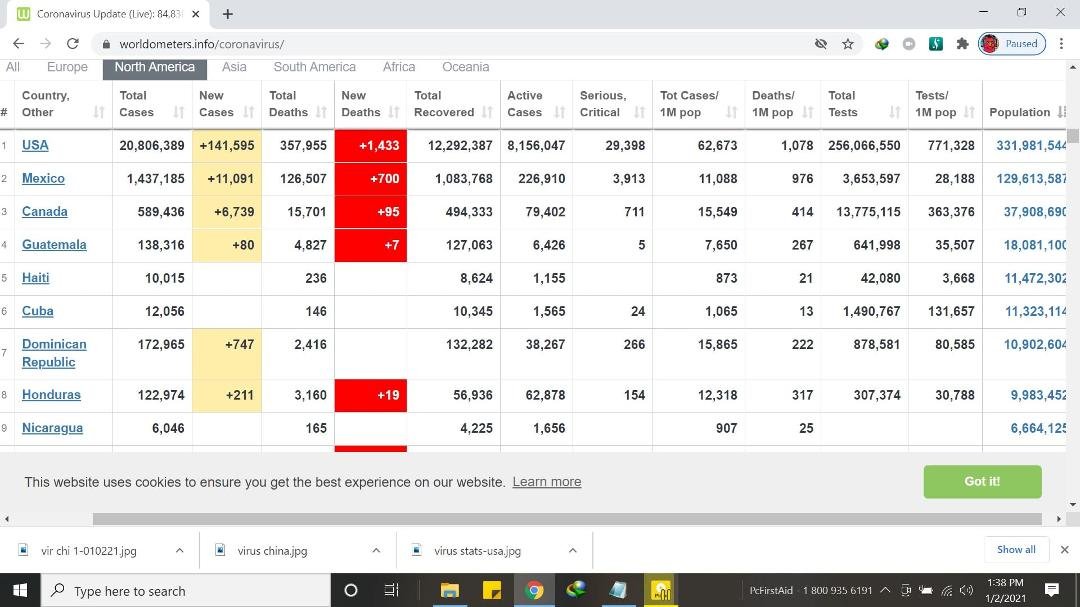Sort table by New Cases
Viewport: 1080px width, 607px height.
tap(227, 104)
